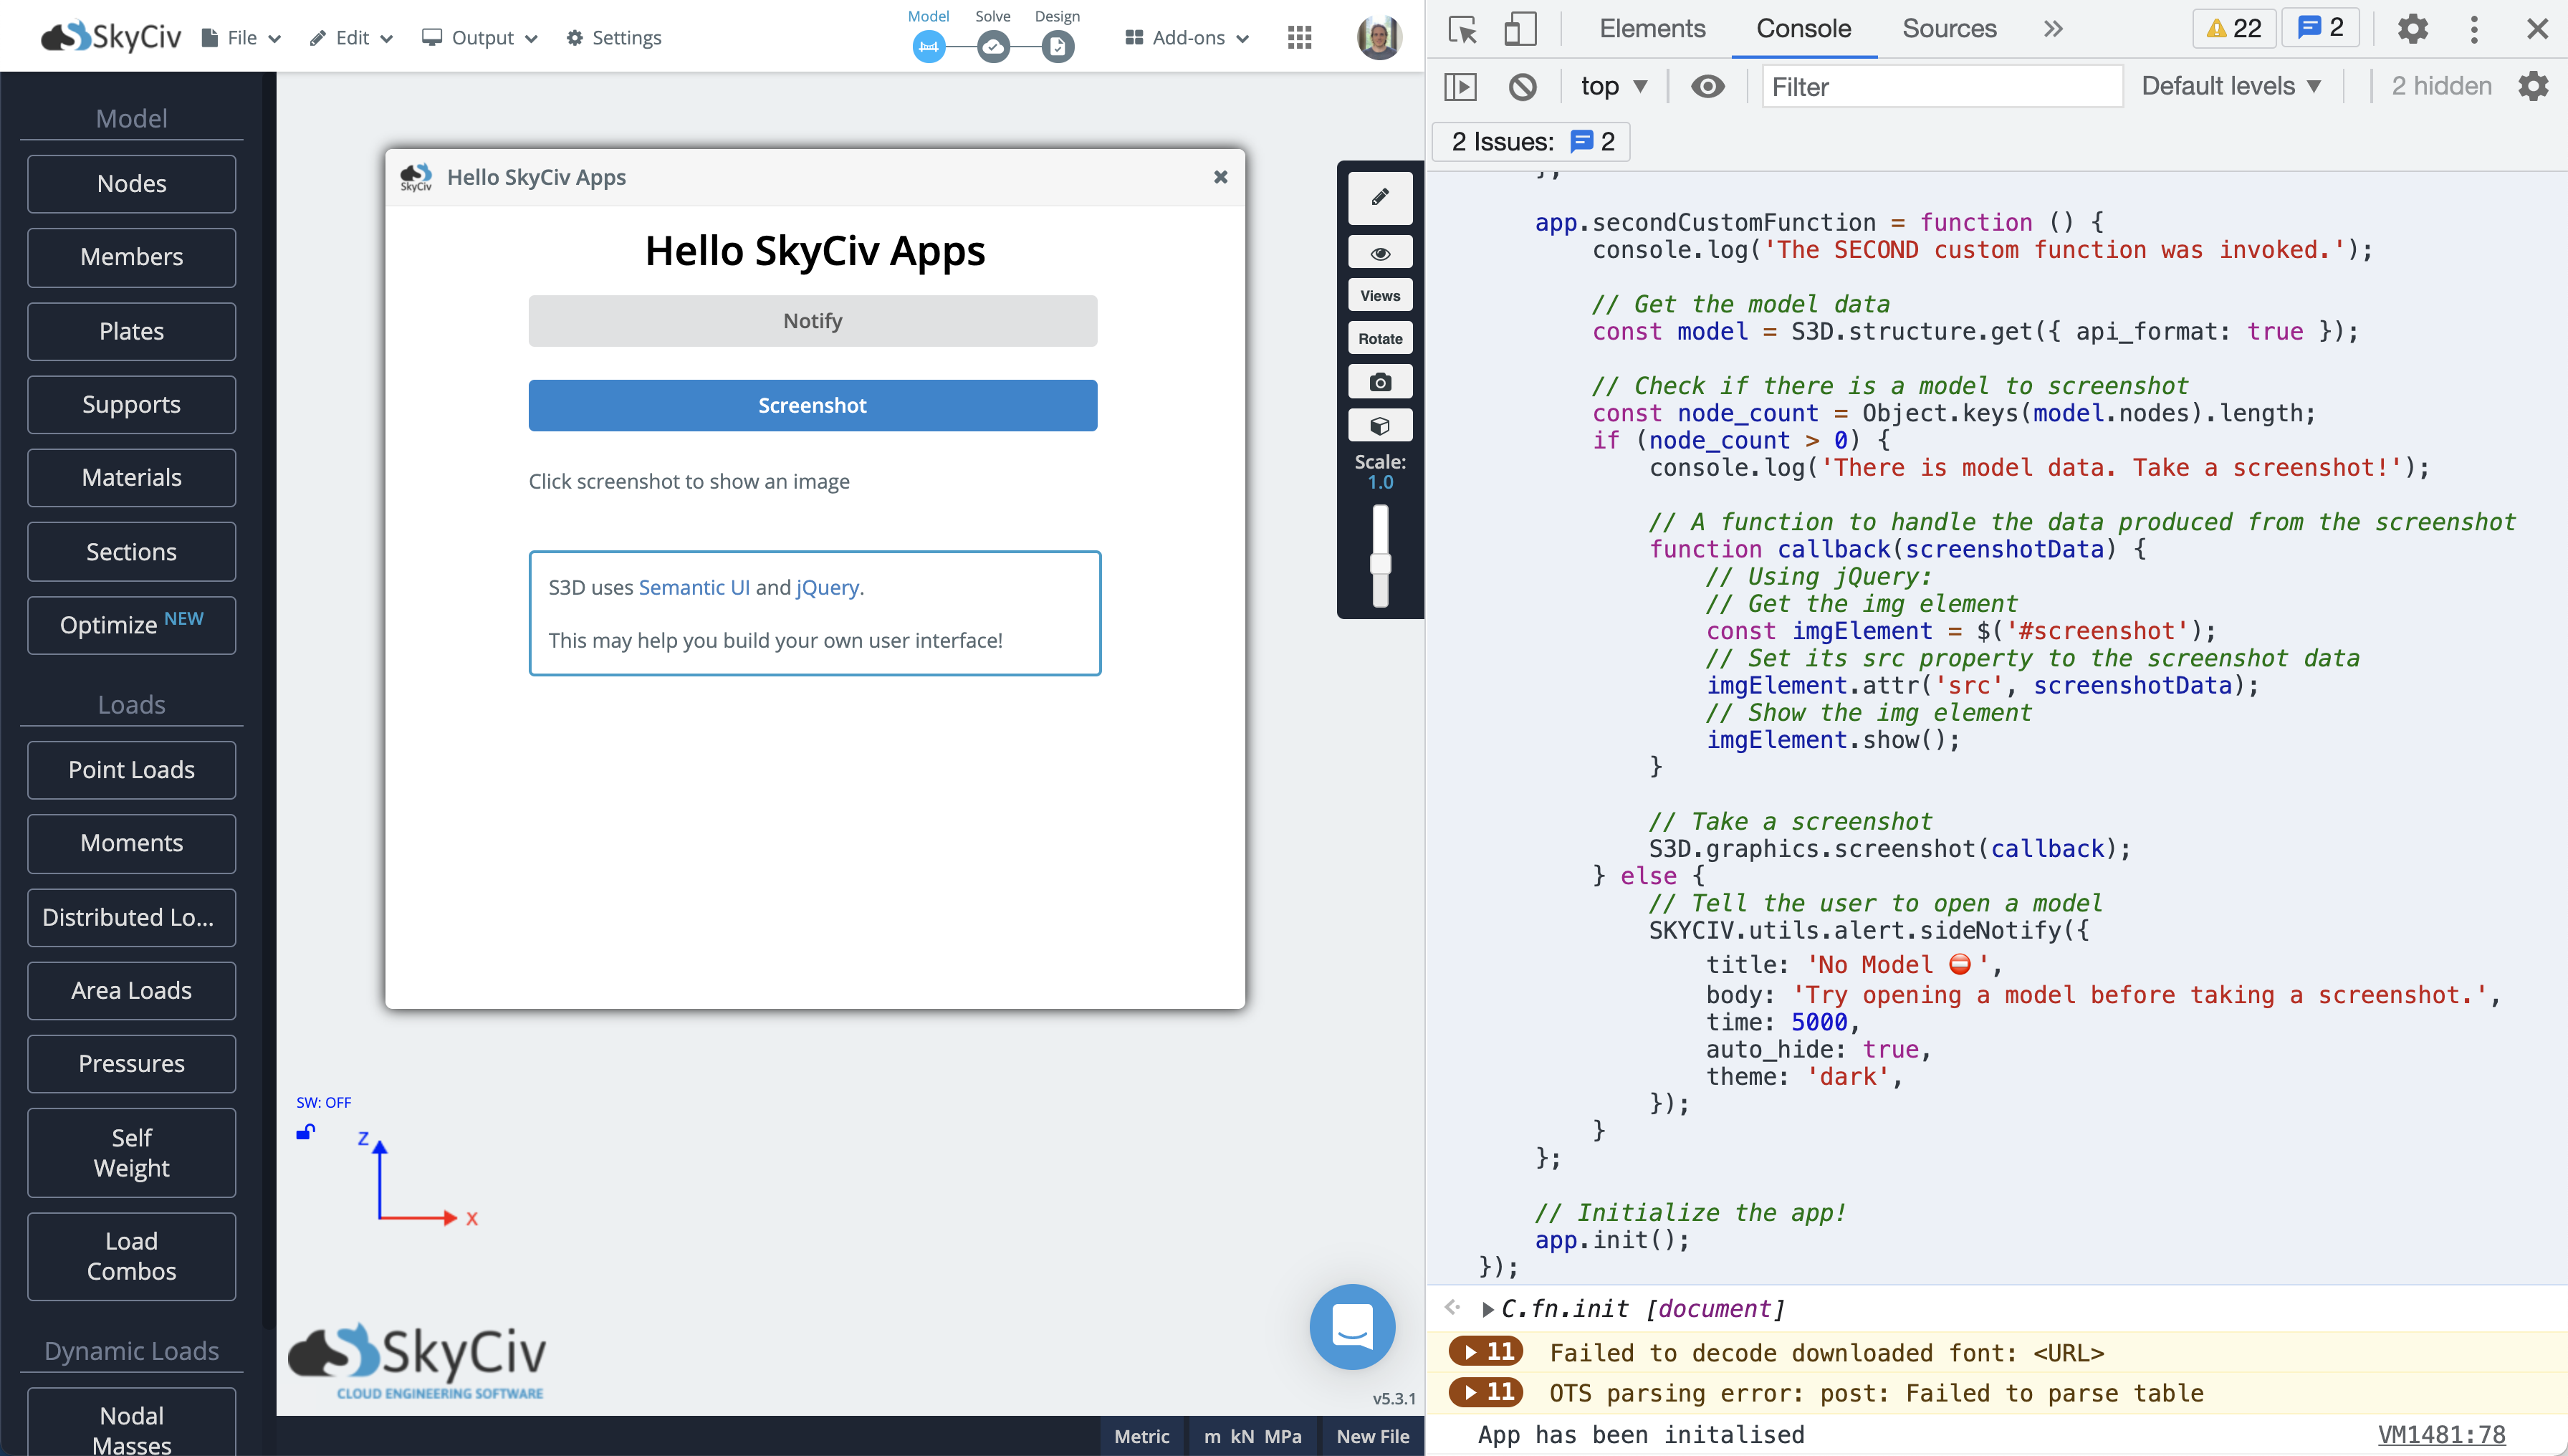The image size is (2568, 1456).
Task: Toggle visibility eye icon in viewport toolbar
Action: [x=1380, y=253]
